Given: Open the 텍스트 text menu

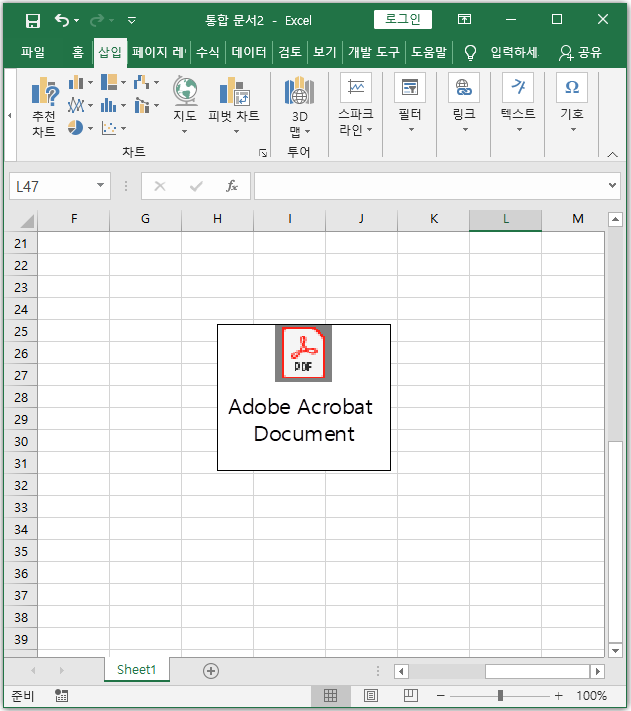Looking at the screenshot, I should coord(518,103).
